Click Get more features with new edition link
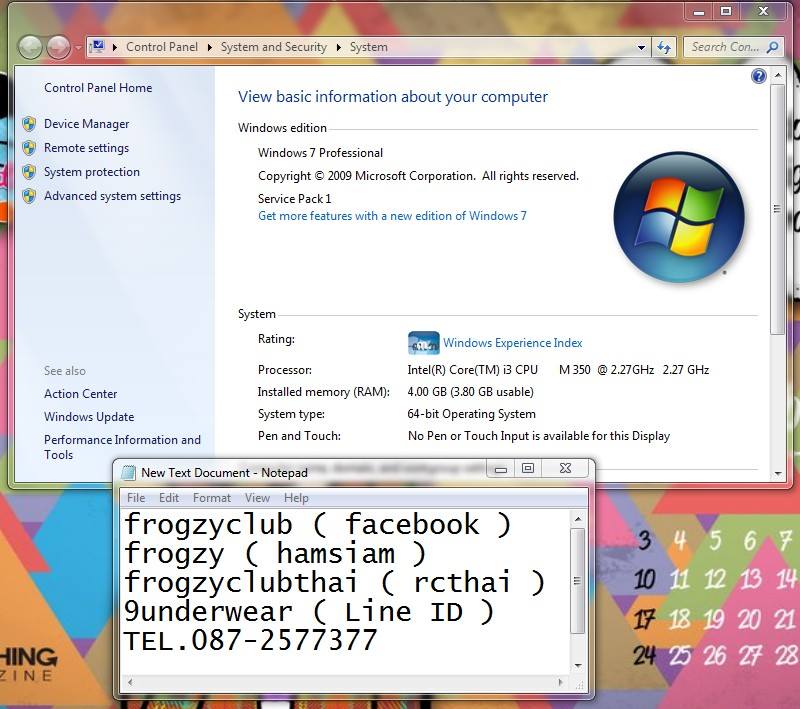800x709 pixels. [x=392, y=216]
